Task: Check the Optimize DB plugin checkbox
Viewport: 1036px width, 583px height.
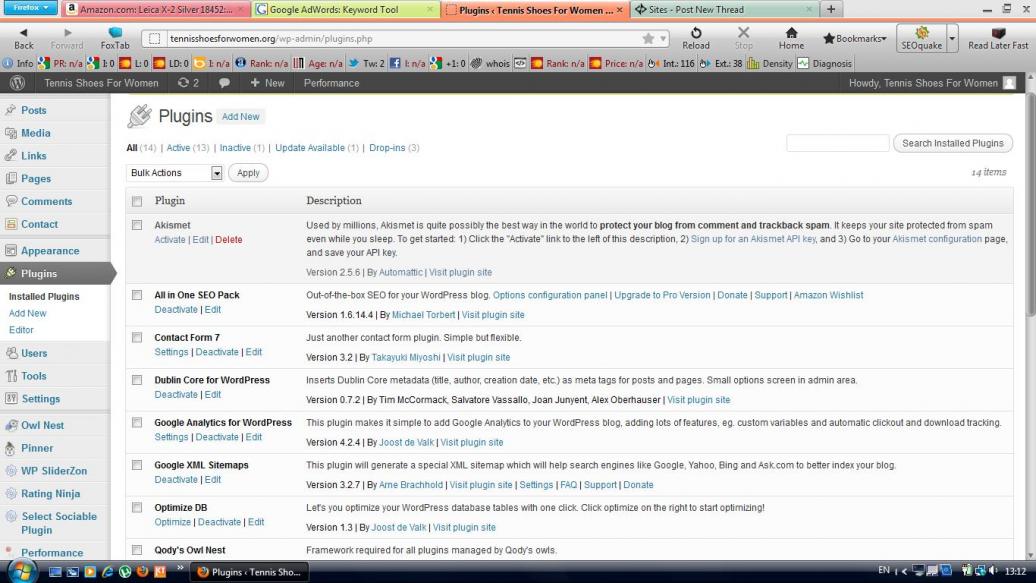Action: point(137,508)
